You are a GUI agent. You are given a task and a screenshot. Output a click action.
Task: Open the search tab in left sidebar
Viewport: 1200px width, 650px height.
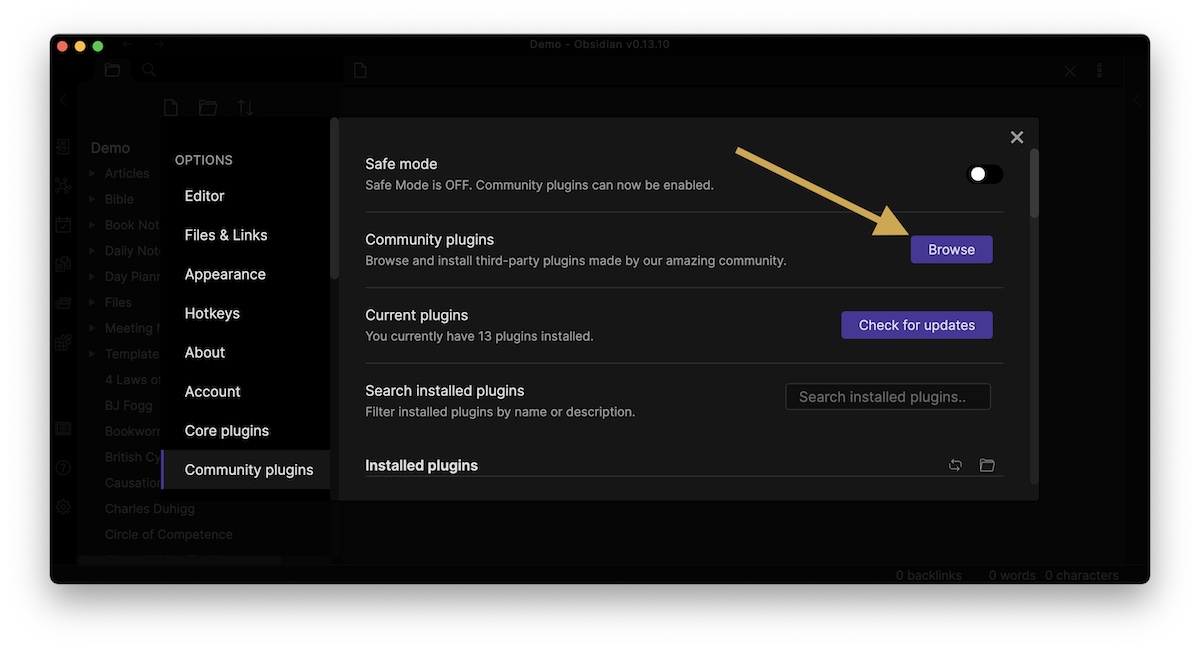149,70
